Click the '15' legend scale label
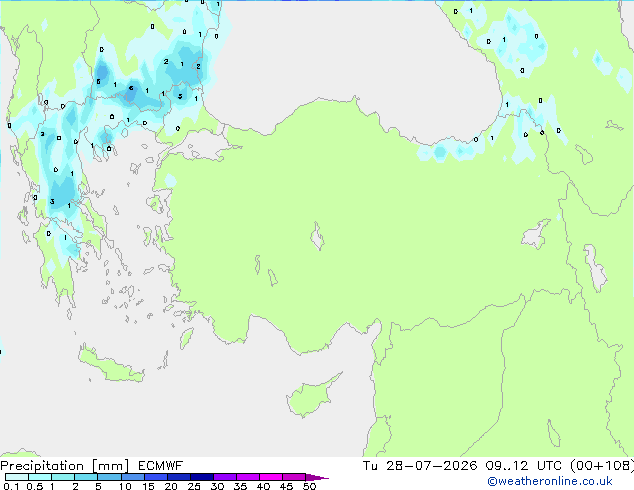The width and height of the screenshot is (634, 490). click(x=148, y=486)
